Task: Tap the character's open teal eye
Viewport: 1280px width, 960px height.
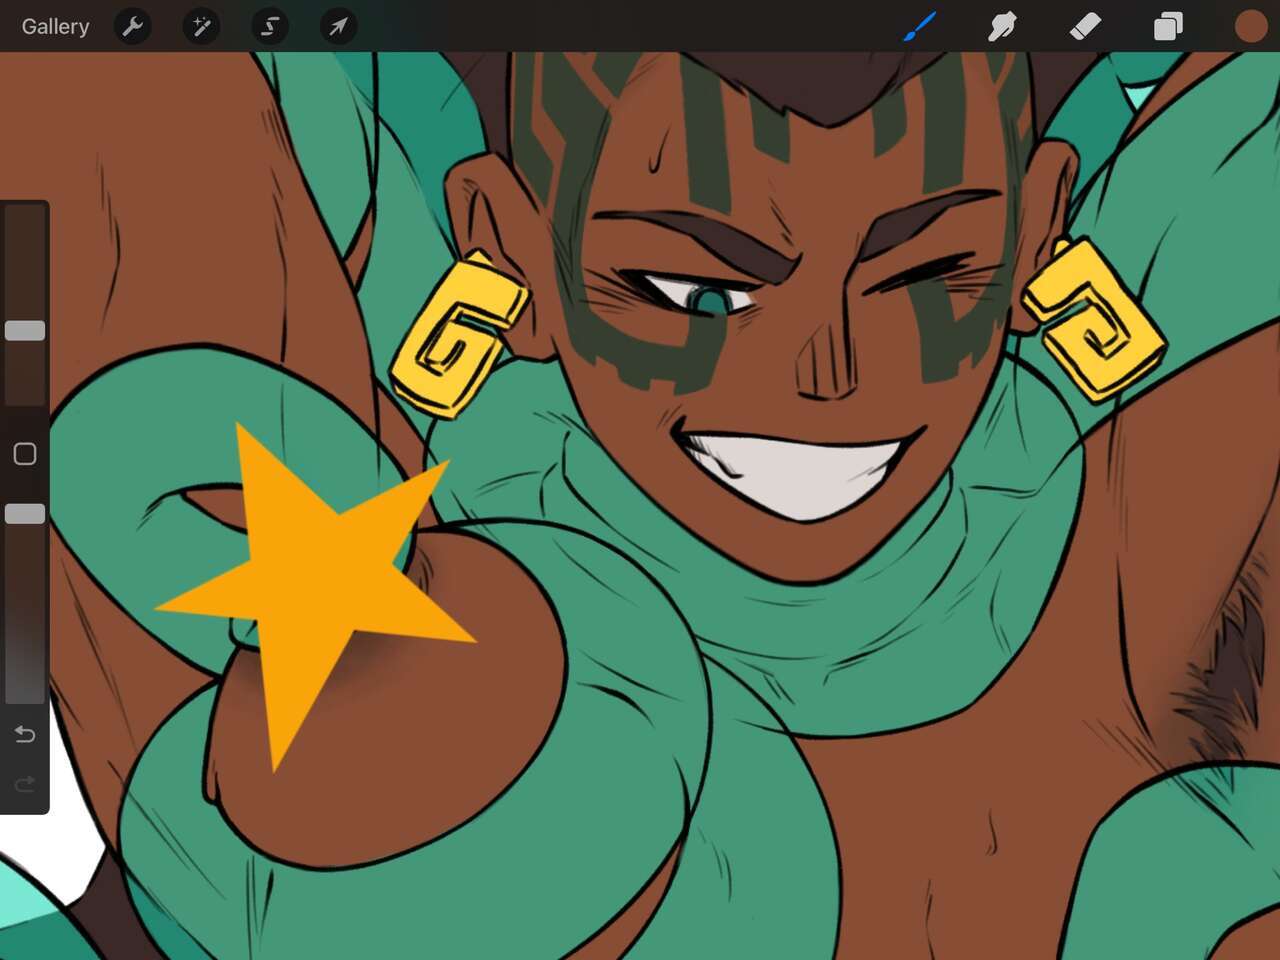Action: point(712,299)
